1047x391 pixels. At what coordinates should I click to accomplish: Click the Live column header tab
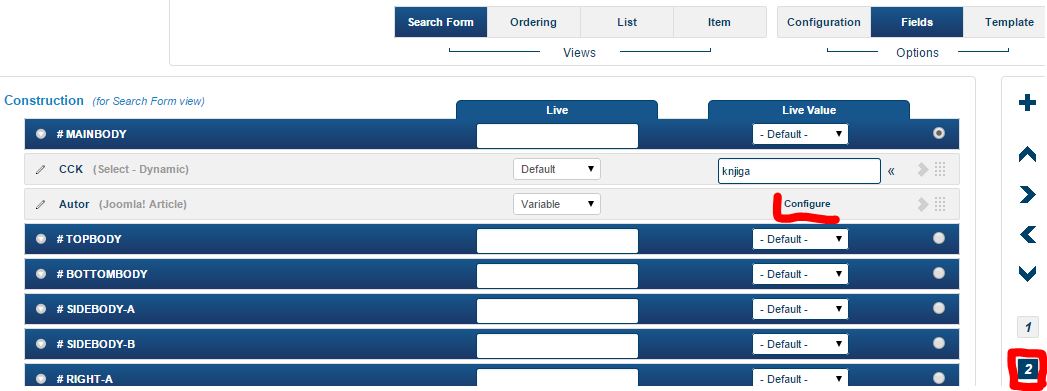coord(557,110)
